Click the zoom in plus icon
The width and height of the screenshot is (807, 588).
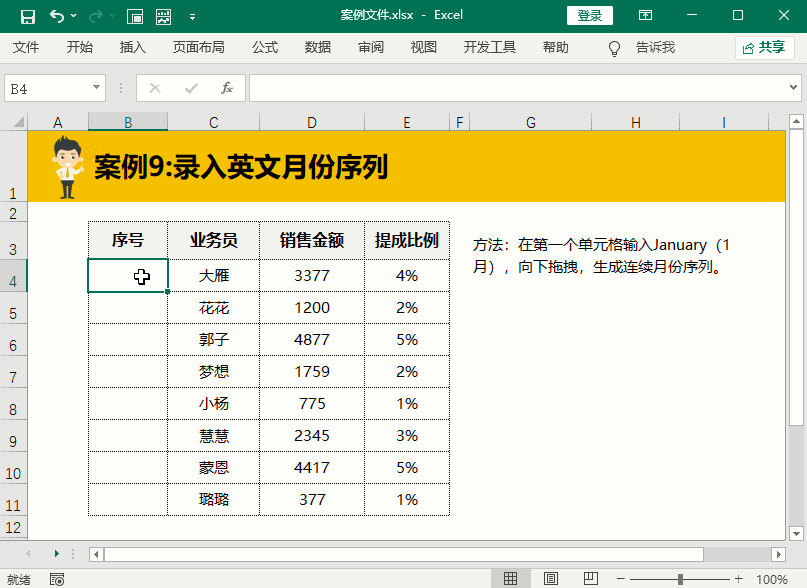click(739, 579)
